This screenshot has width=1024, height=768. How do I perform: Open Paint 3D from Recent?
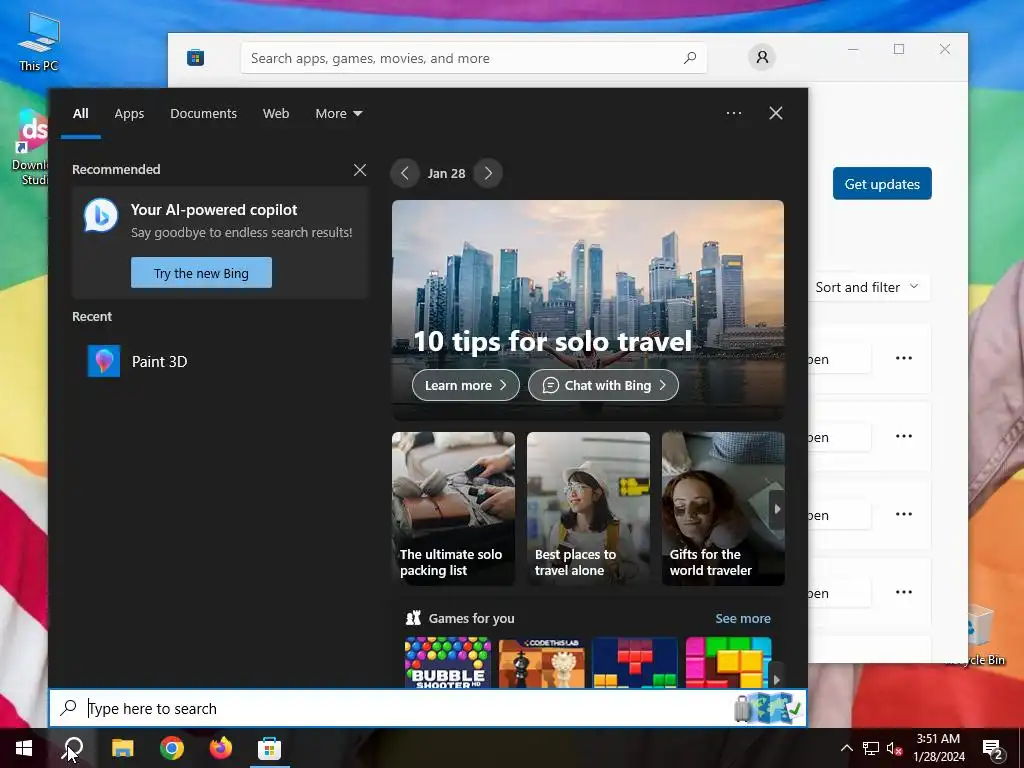[x=219, y=361]
